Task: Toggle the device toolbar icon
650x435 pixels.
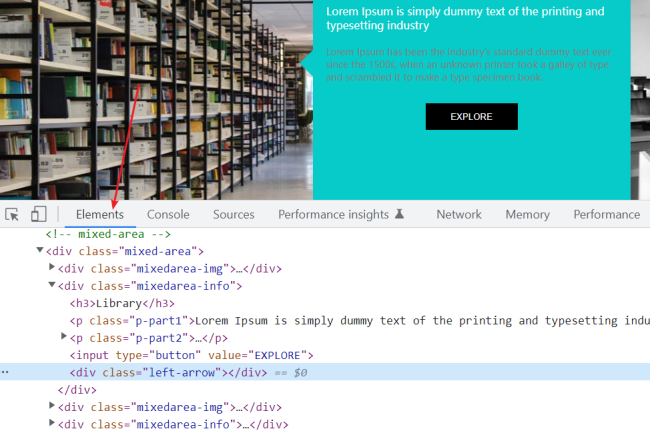Action: point(39,214)
